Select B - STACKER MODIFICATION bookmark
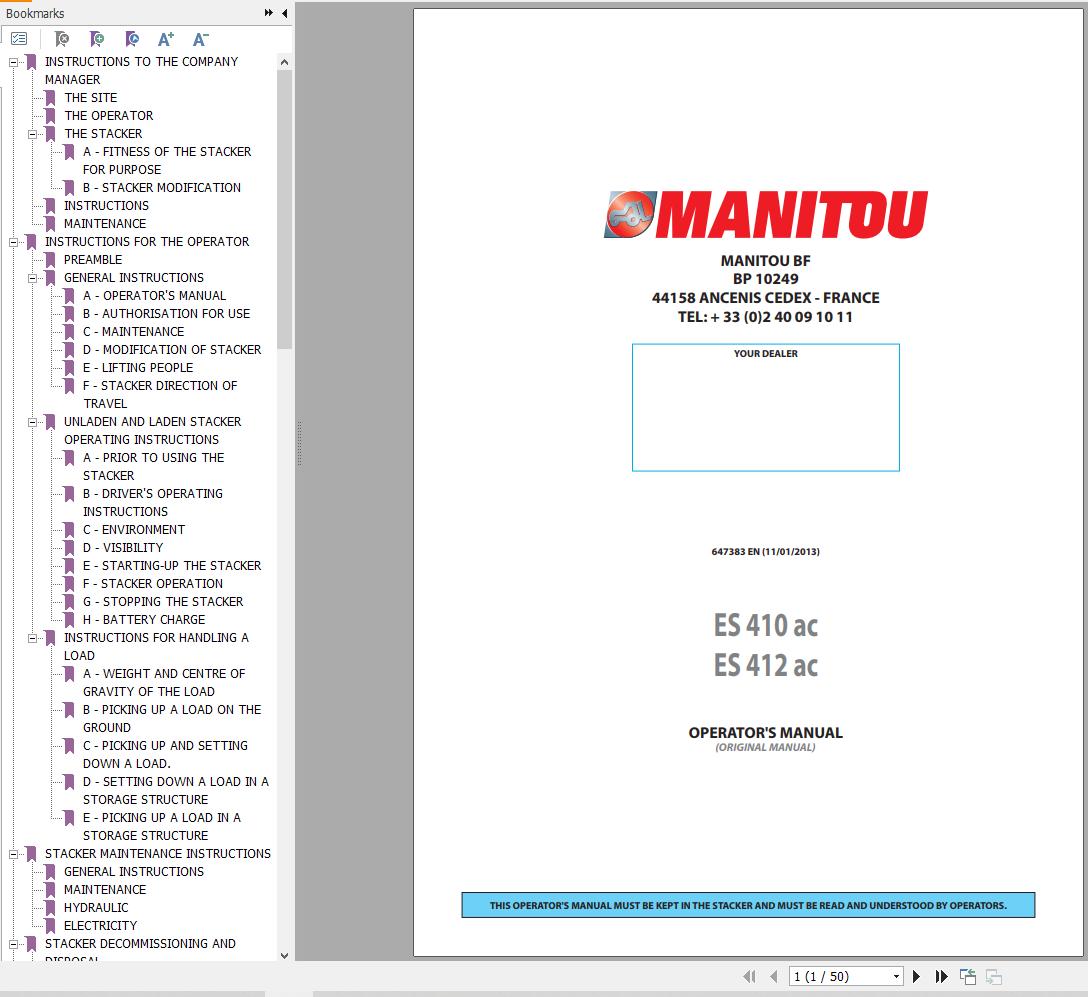Image resolution: width=1088 pixels, height=997 pixels. pyautogui.click(x=162, y=187)
